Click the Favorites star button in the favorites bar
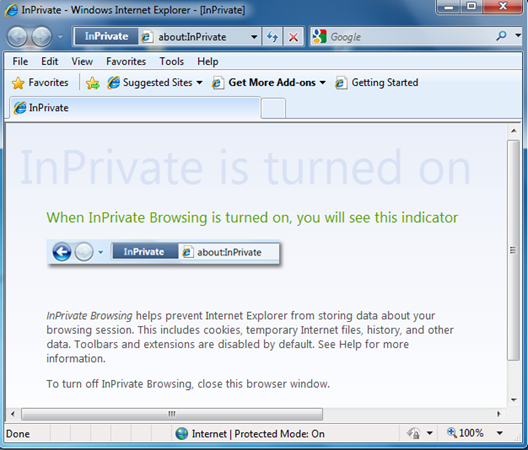 coord(40,83)
